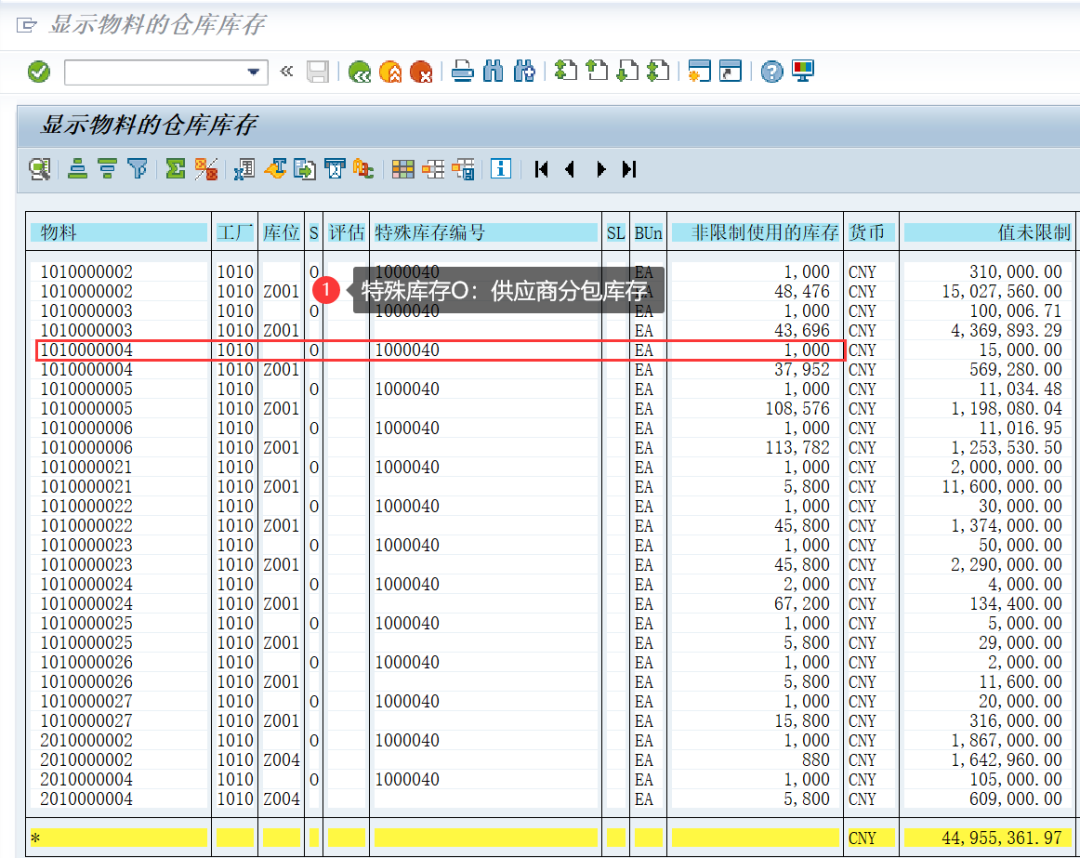Click the Help question mark icon
Viewport: 1080px width, 858px height.
(x=771, y=72)
